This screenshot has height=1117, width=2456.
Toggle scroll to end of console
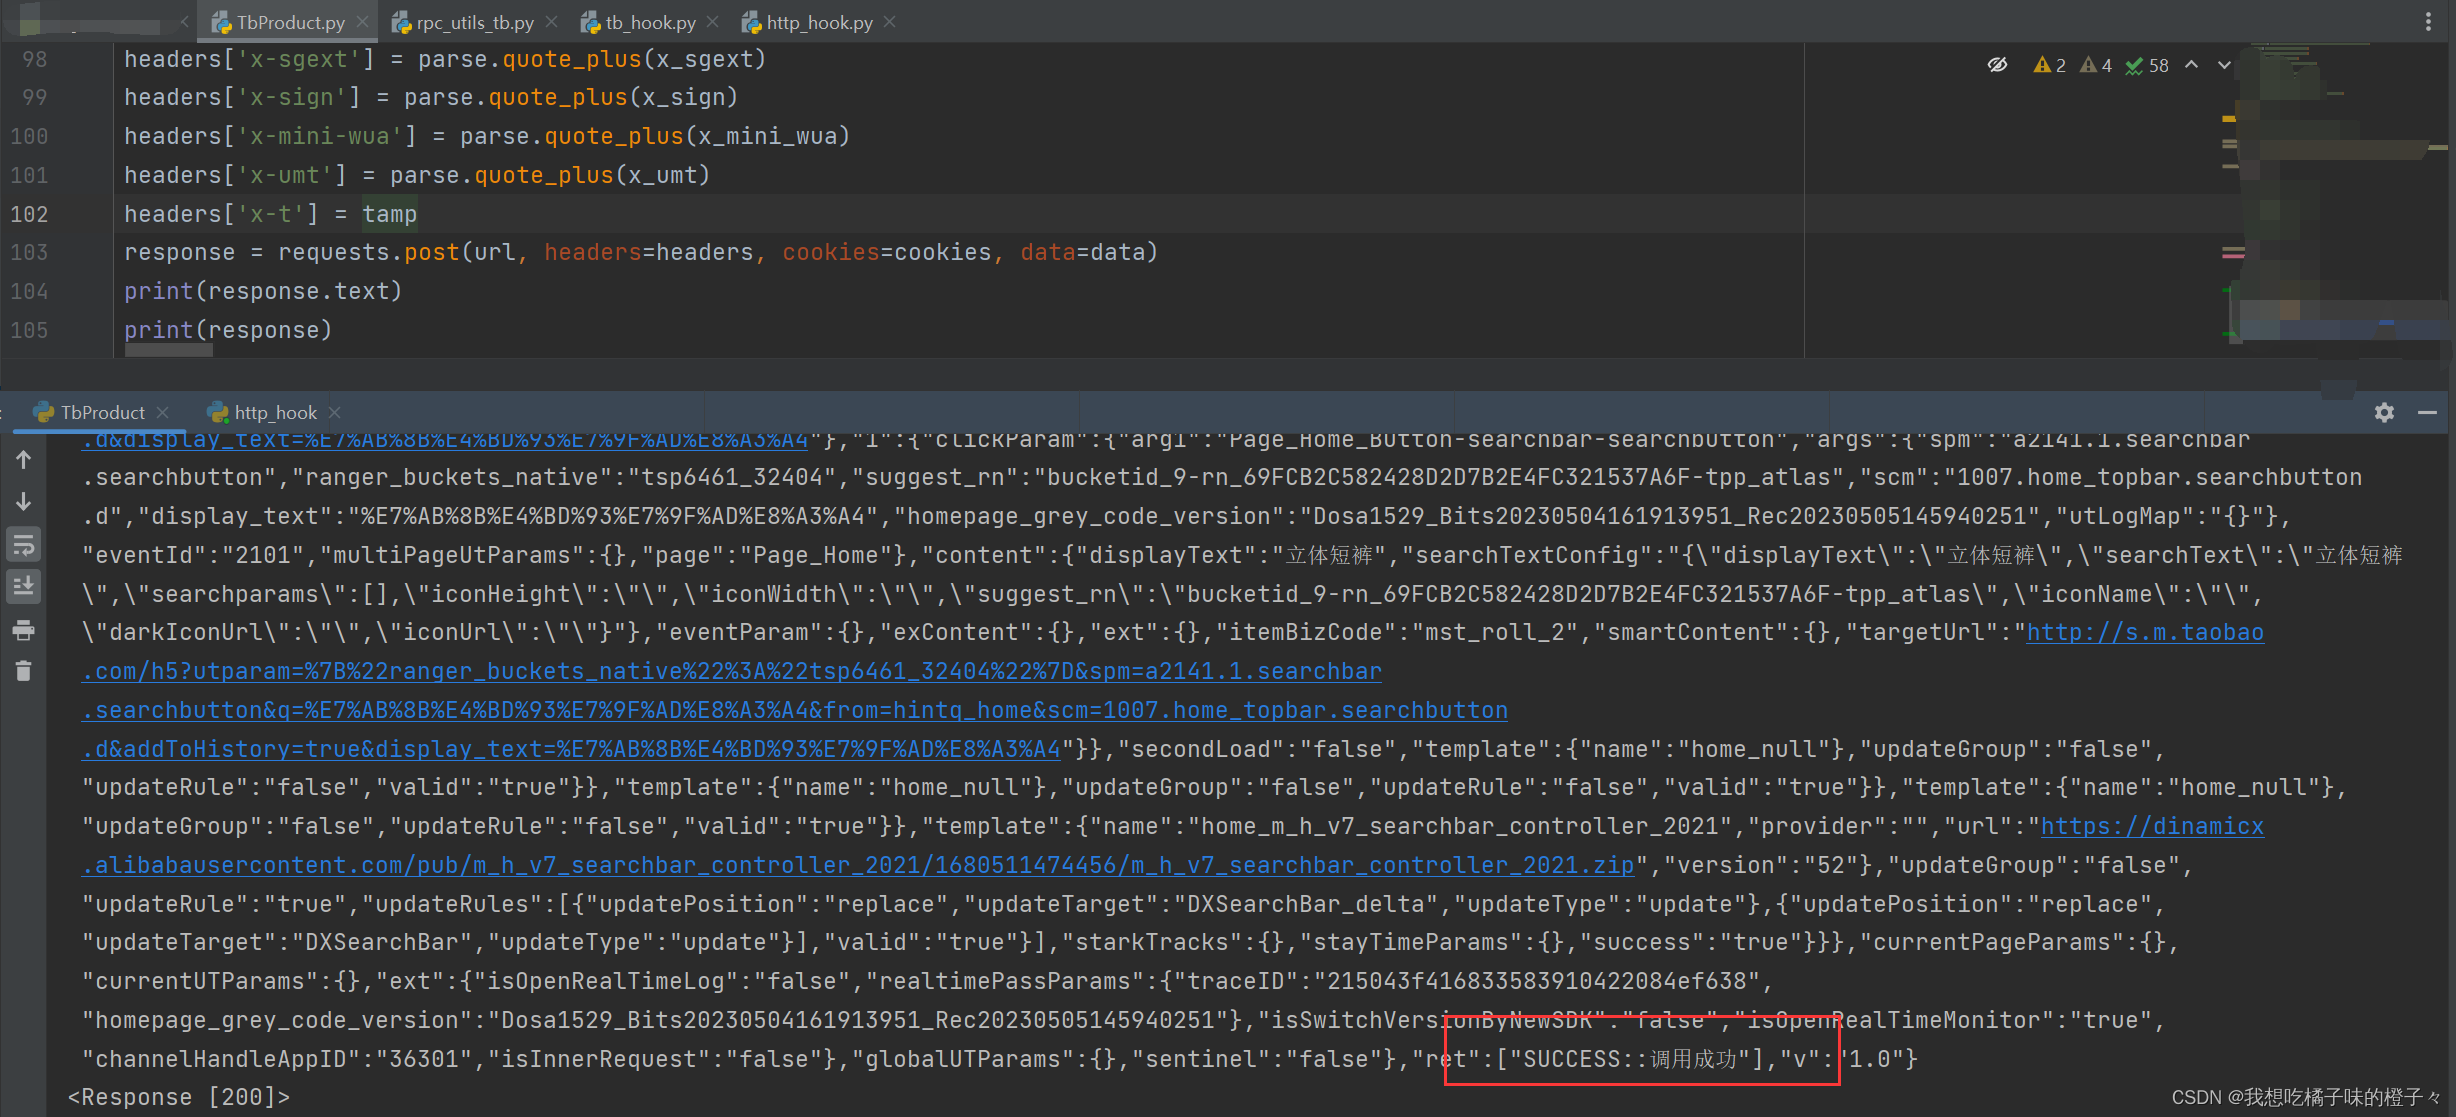click(x=24, y=586)
